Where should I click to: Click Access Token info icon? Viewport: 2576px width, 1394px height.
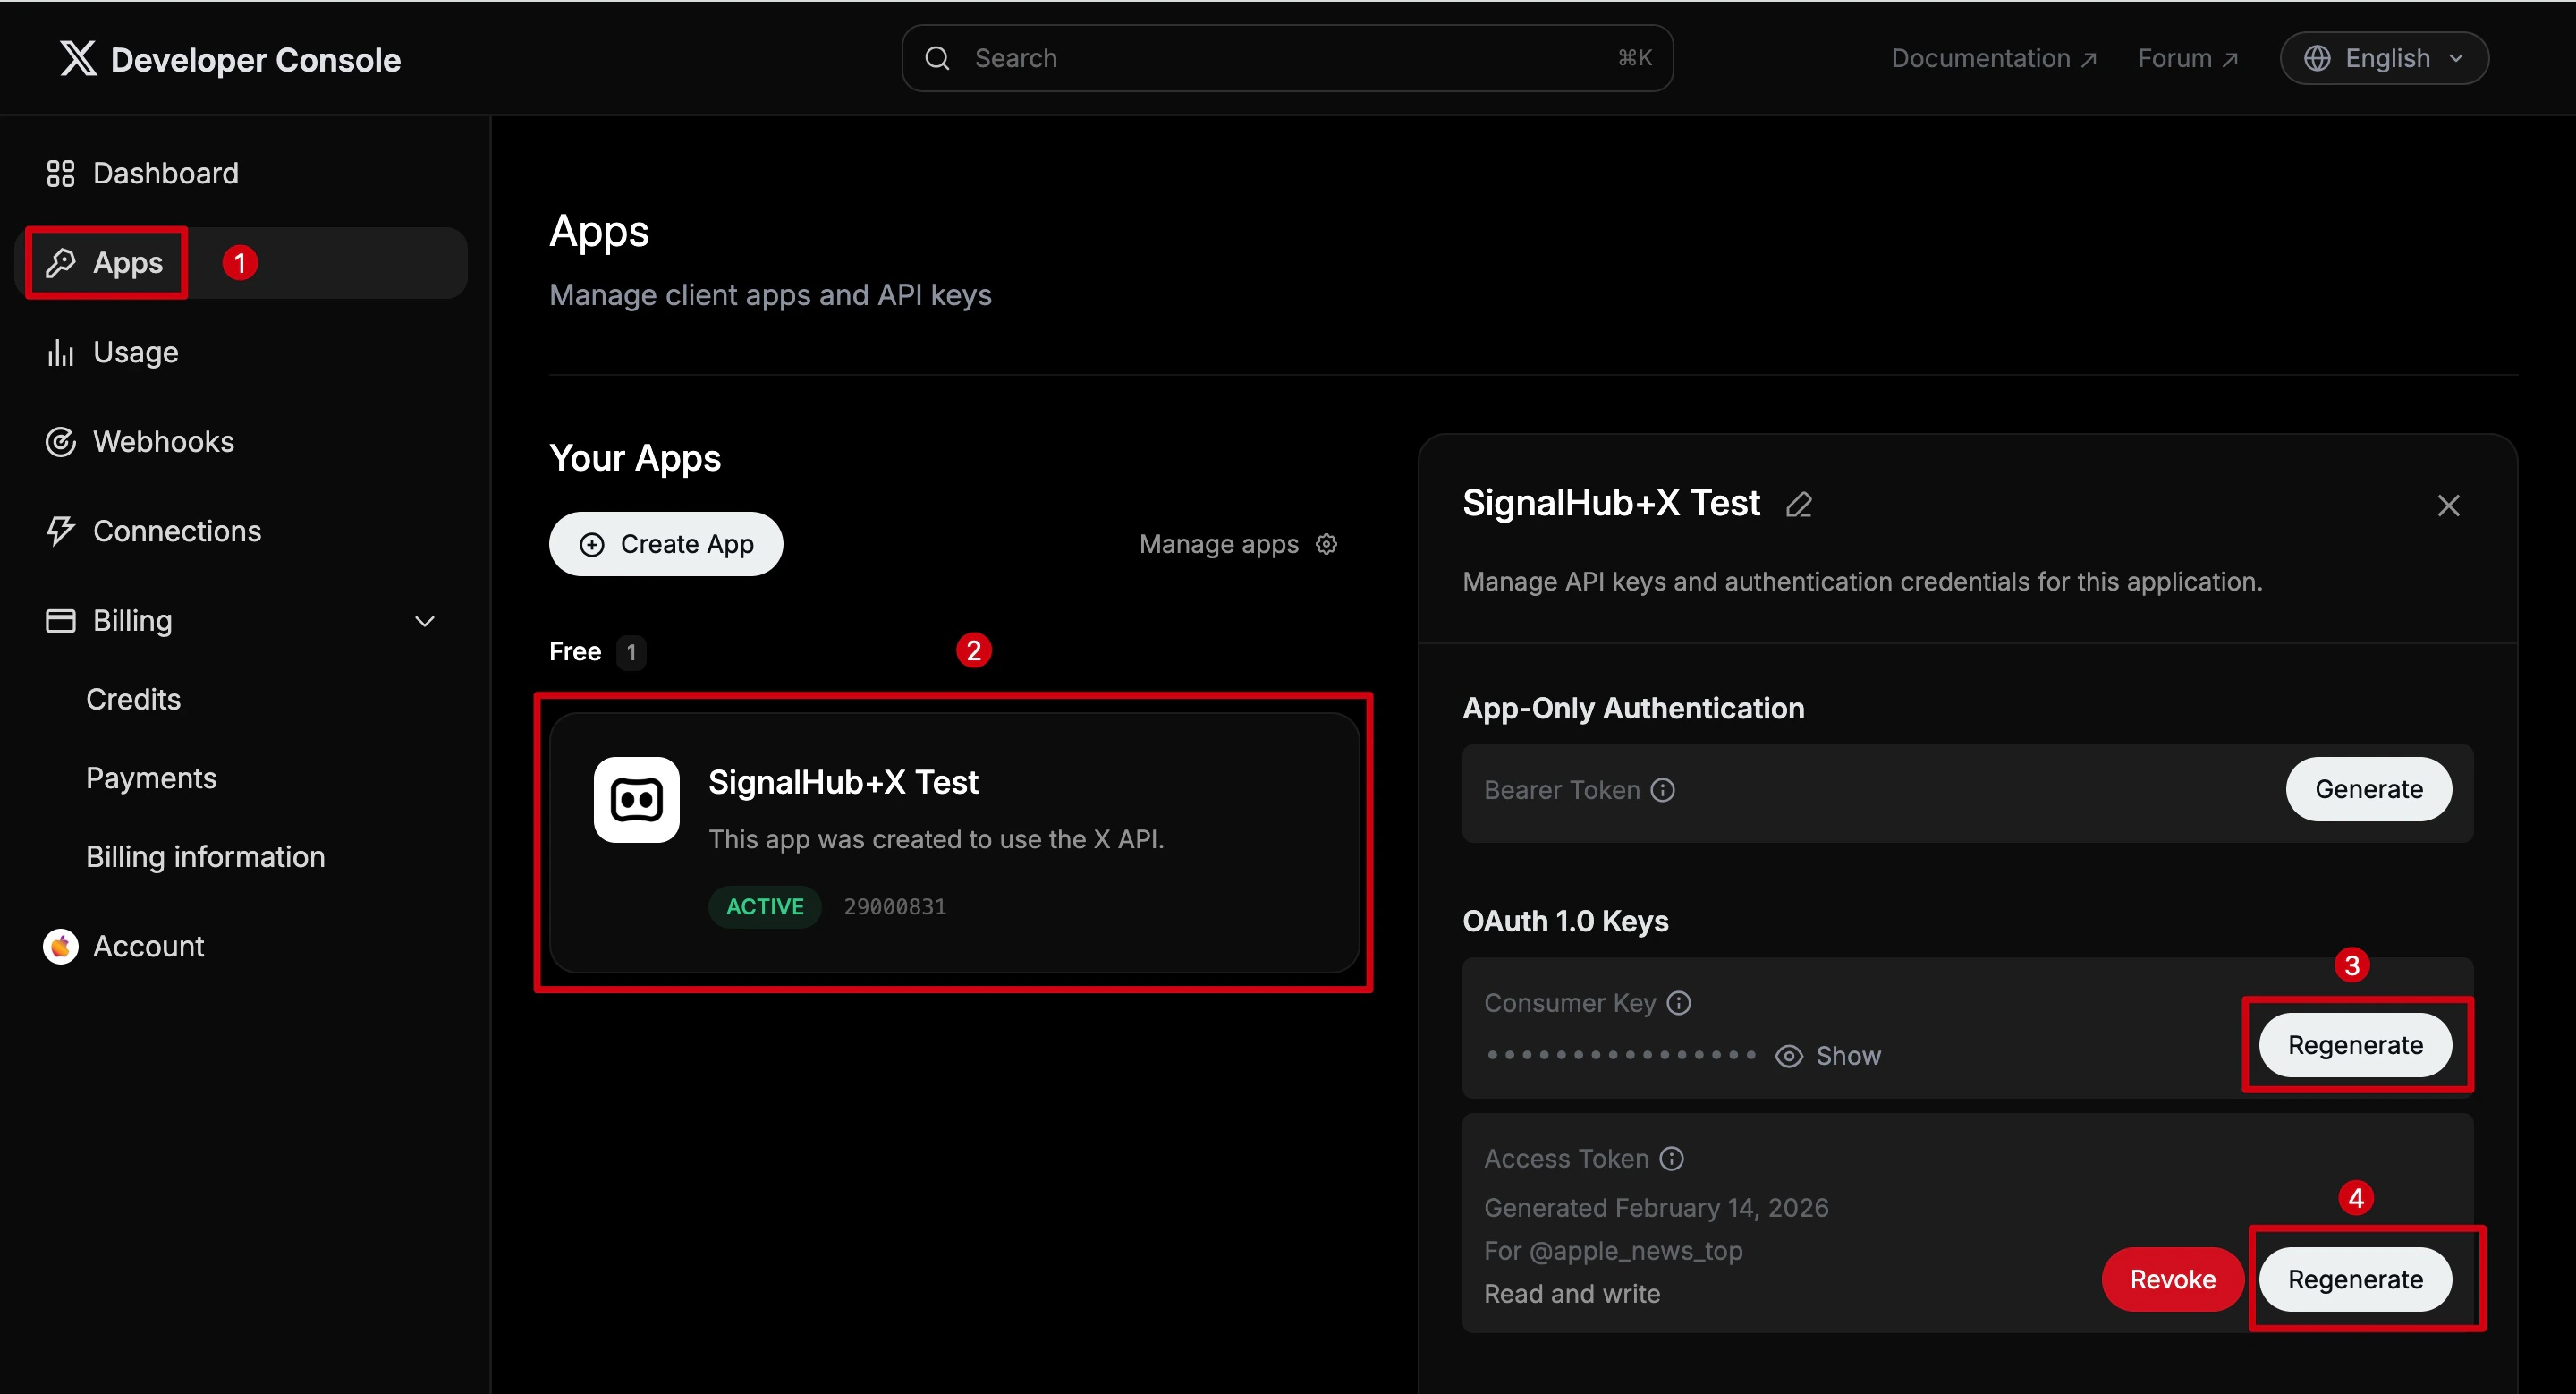[1672, 1158]
